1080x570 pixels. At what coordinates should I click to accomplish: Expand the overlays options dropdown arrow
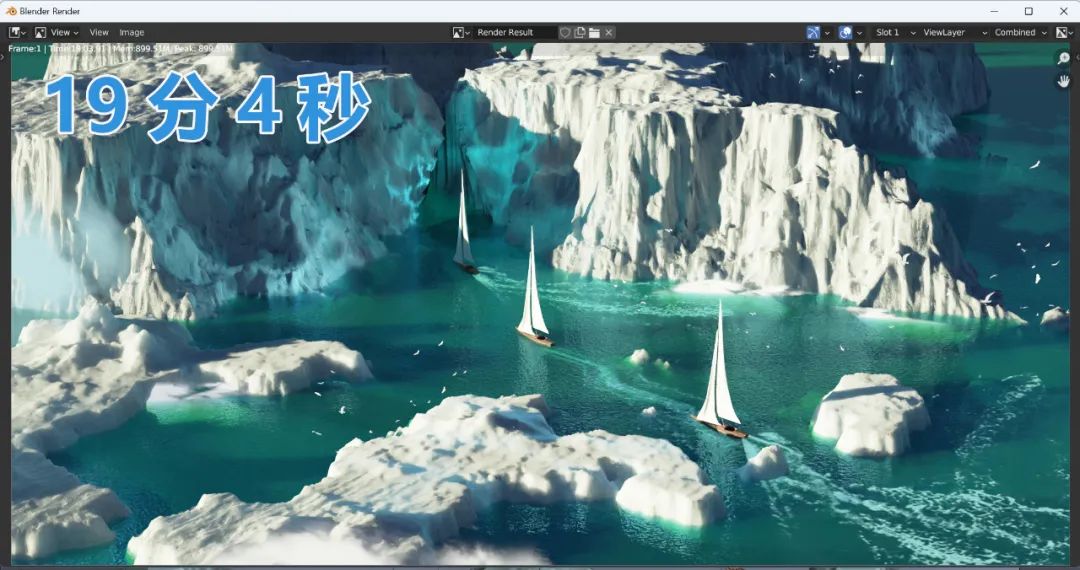coord(859,32)
